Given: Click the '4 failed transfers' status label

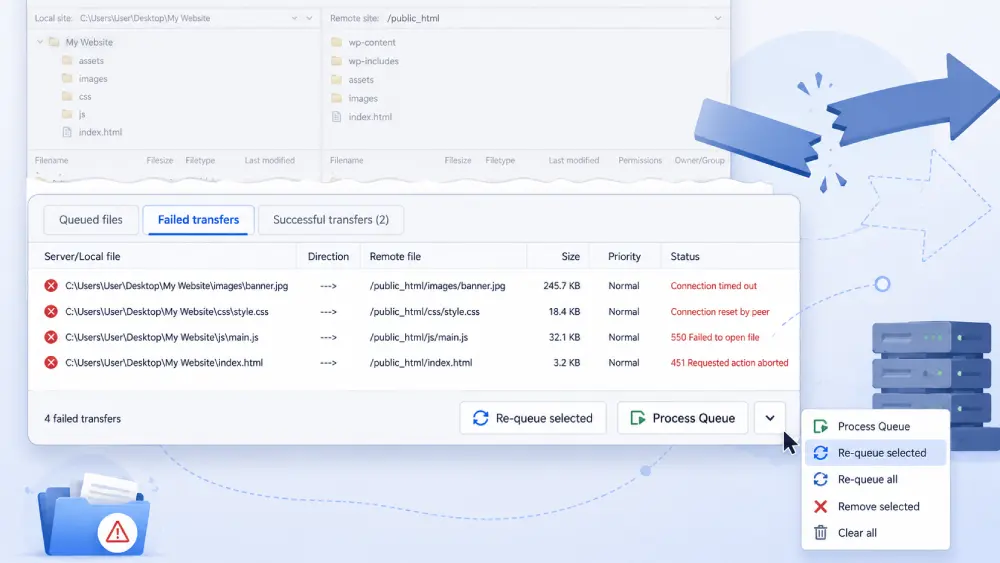Looking at the screenshot, I should point(82,419).
